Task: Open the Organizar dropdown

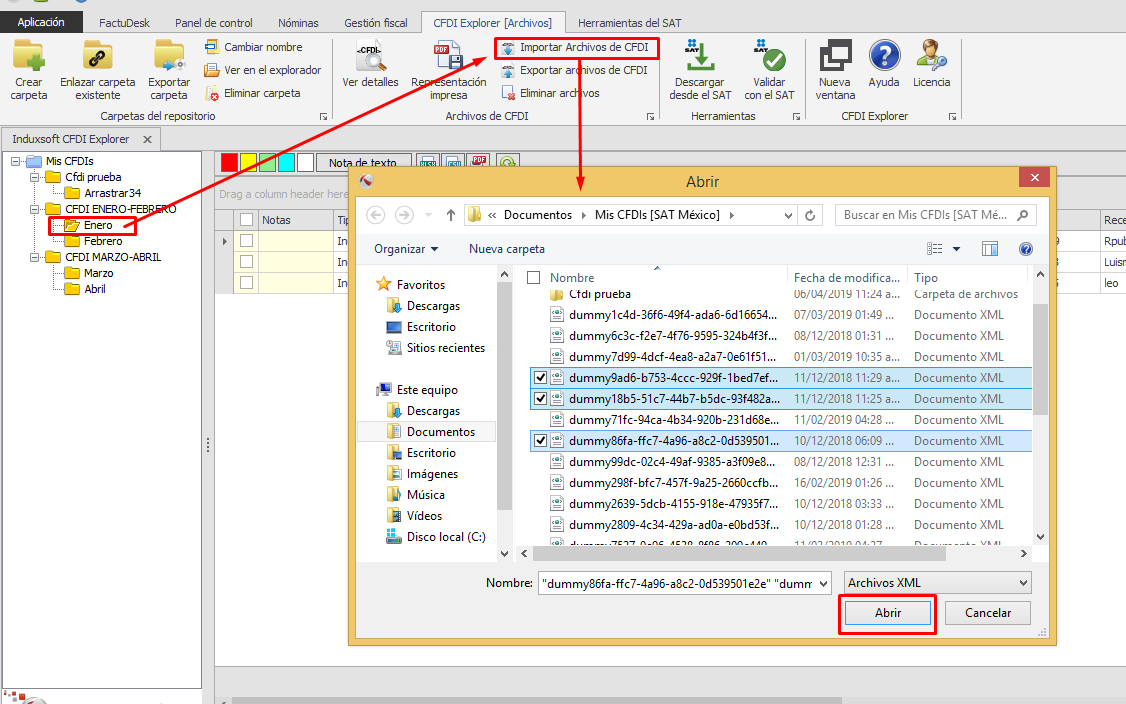Action: (406, 249)
